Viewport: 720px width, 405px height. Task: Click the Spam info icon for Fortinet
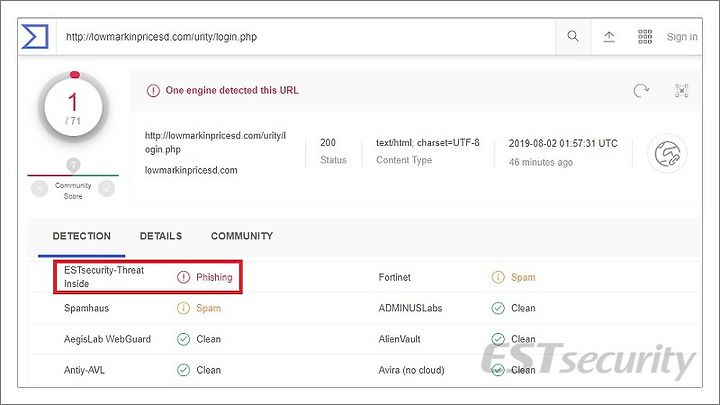point(498,277)
